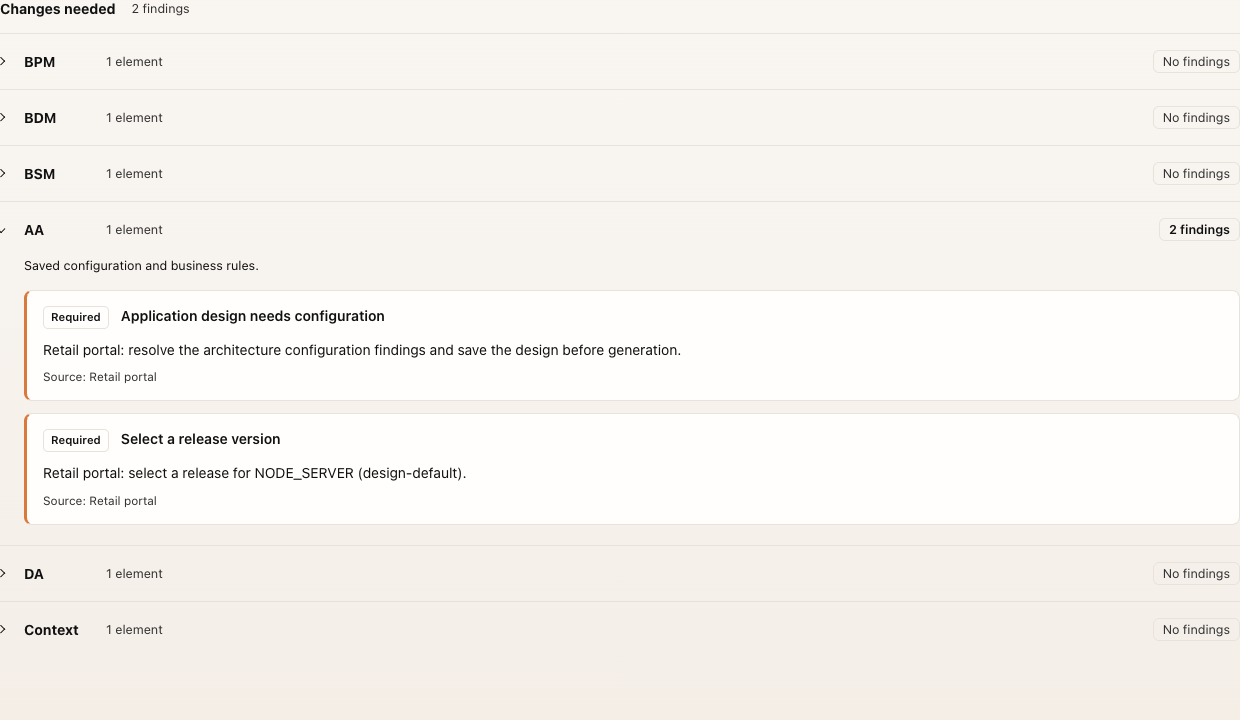This screenshot has height=720, width=1240.
Task: Click AA's 1 element count
Action: [x=134, y=230]
